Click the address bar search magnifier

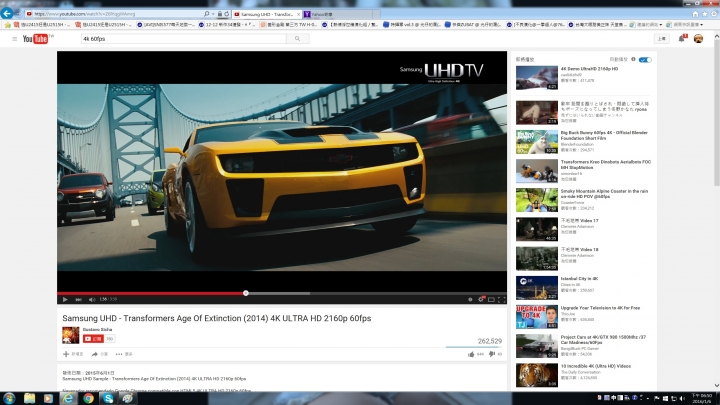pos(206,14)
